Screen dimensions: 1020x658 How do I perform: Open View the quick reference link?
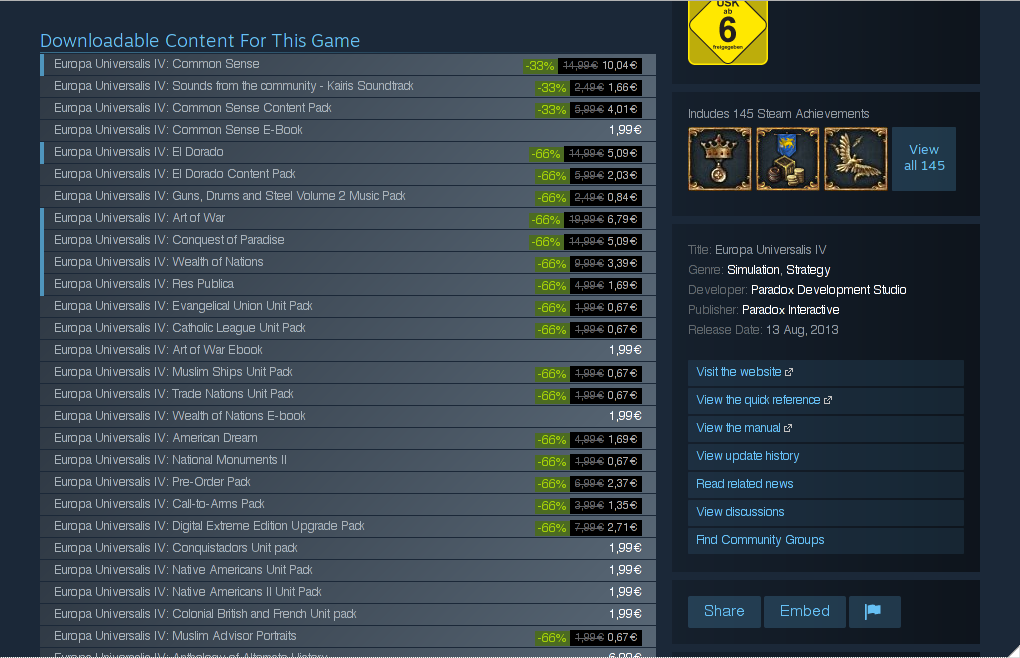click(825, 401)
